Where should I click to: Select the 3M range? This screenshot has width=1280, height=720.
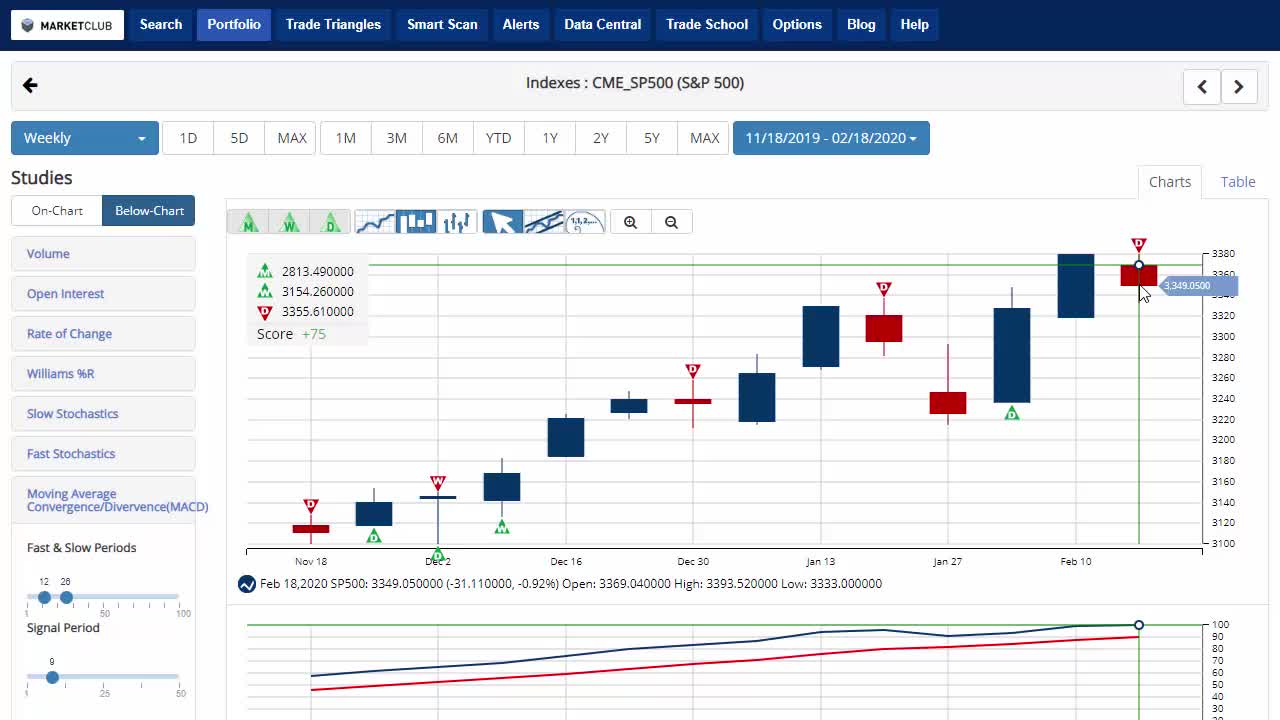coord(396,138)
